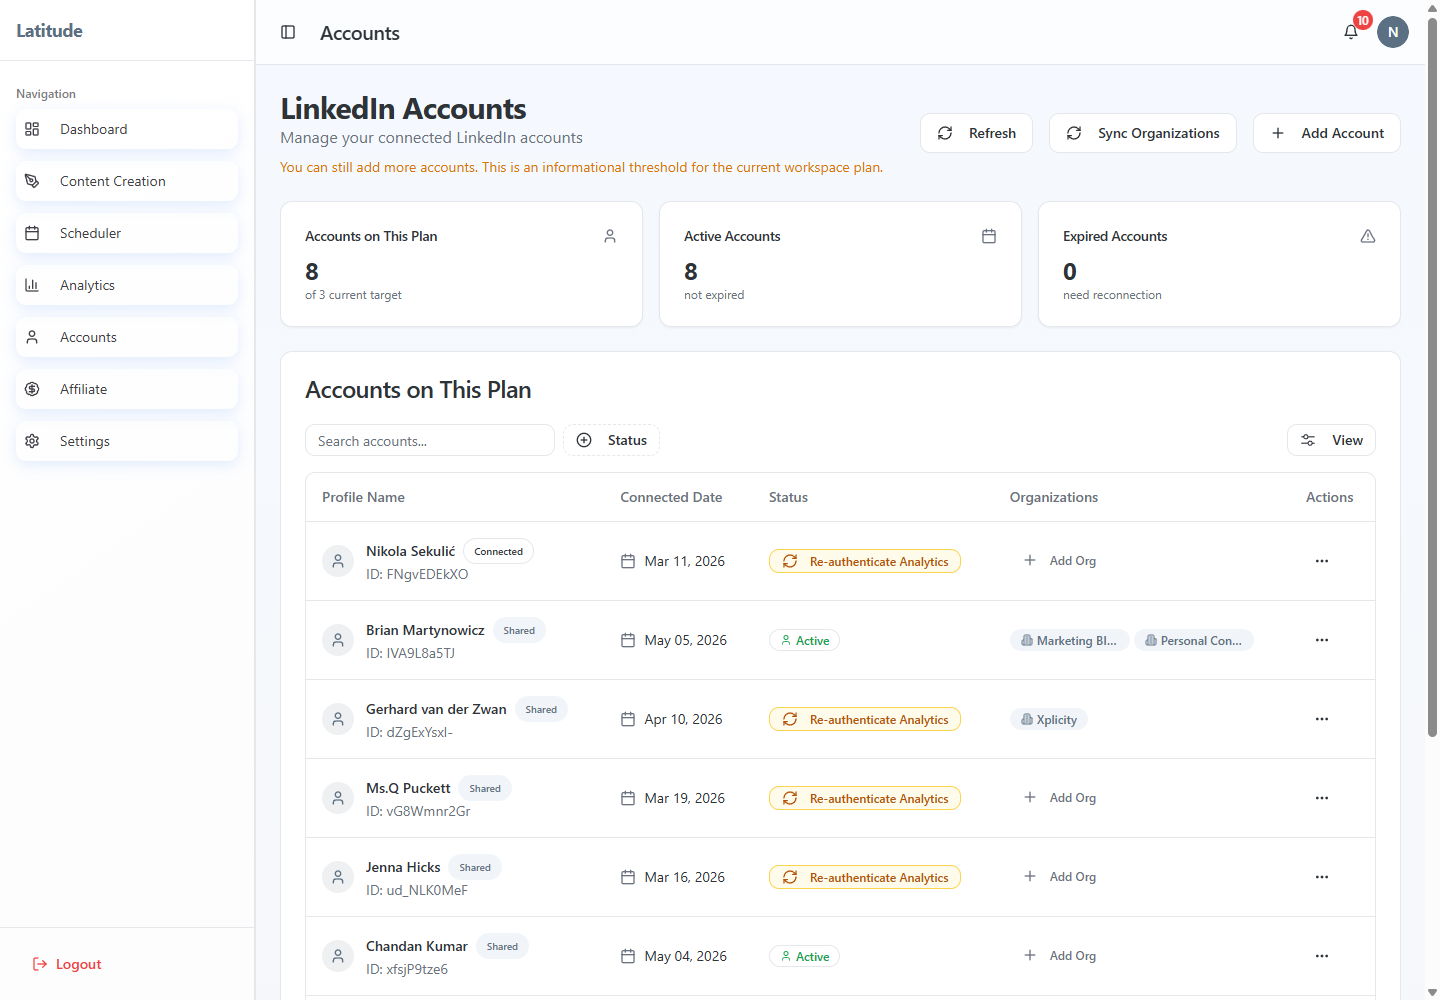This screenshot has width=1440, height=1000.
Task: Open Settings page
Action: (x=127, y=441)
